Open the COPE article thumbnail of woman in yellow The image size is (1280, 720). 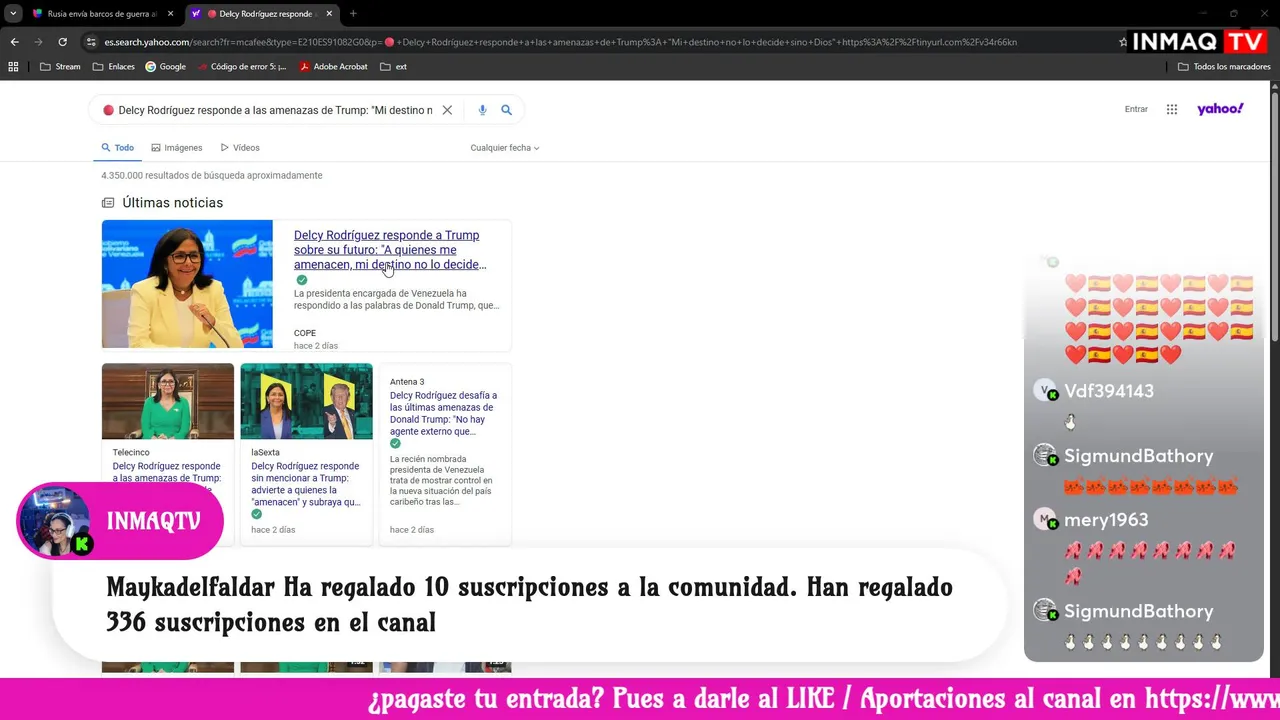187,284
